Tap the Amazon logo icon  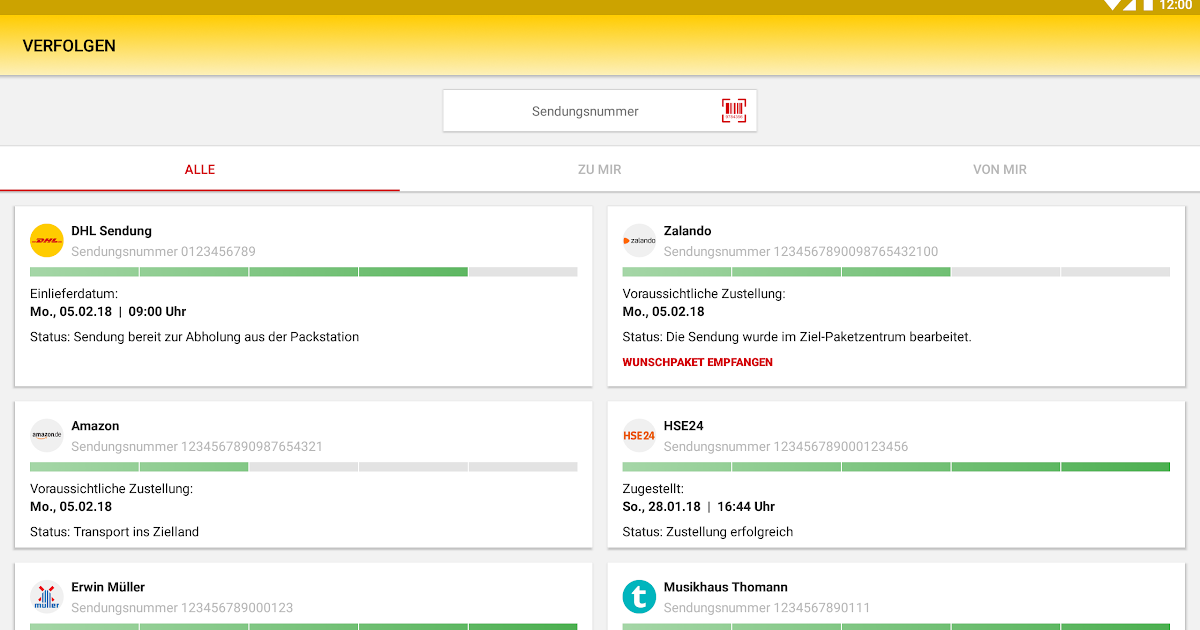pos(47,435)
